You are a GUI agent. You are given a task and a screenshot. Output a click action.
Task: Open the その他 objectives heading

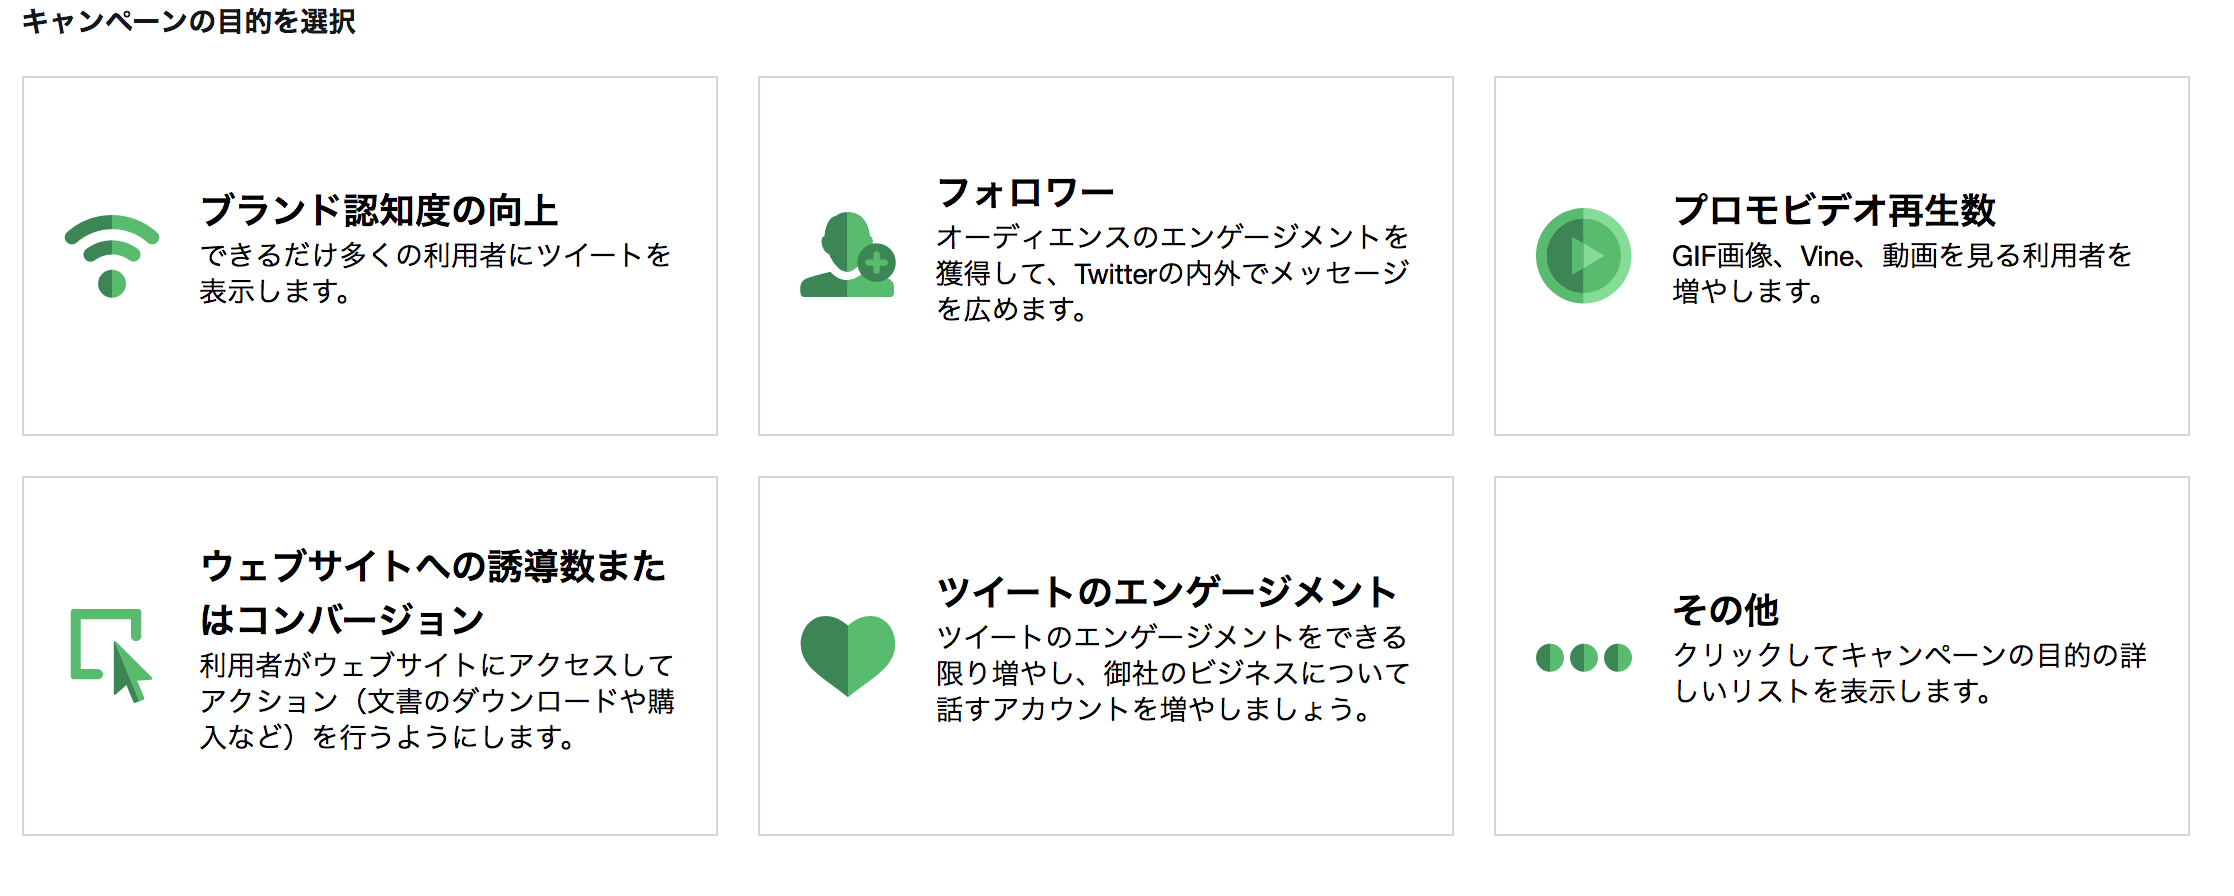(x=1726, y=610)
